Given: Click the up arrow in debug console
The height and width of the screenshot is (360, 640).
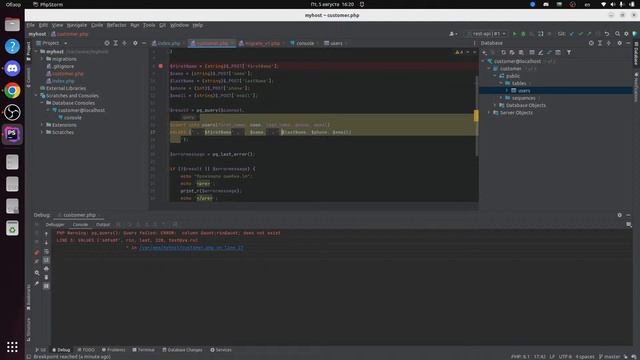Looking at the screenshot, I should pos(46,234).
